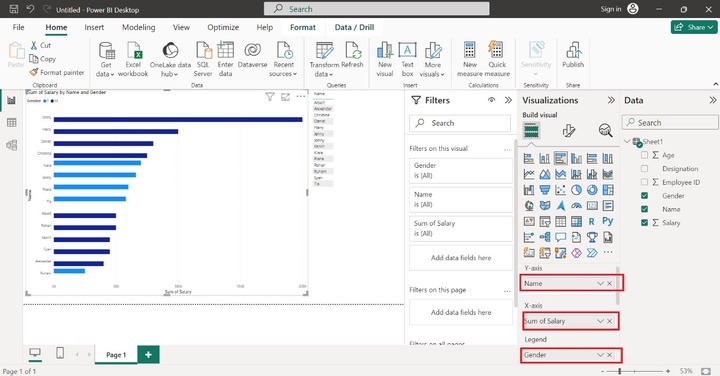Add a new page with plus button
Image resolution: width=720 pixels, height=376 pixels.
[x=148, y=354]
